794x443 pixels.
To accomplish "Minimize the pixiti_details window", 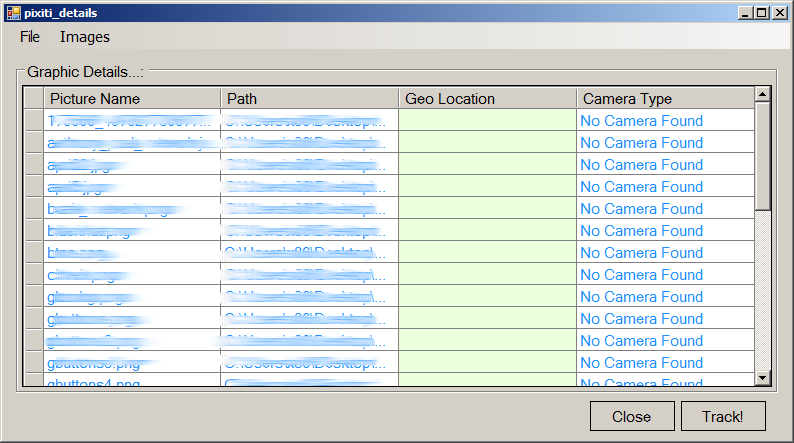I will pos(746,12).
